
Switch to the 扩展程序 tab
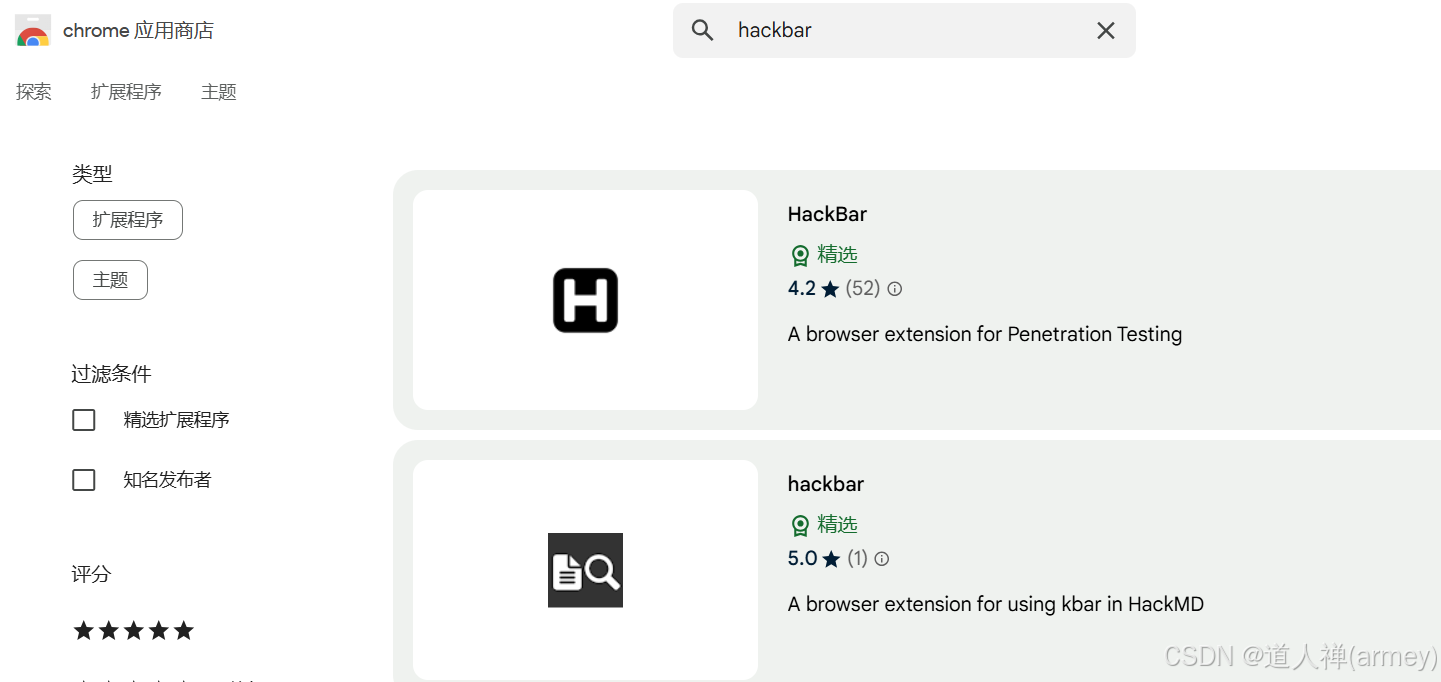click(x=126, y=92)
